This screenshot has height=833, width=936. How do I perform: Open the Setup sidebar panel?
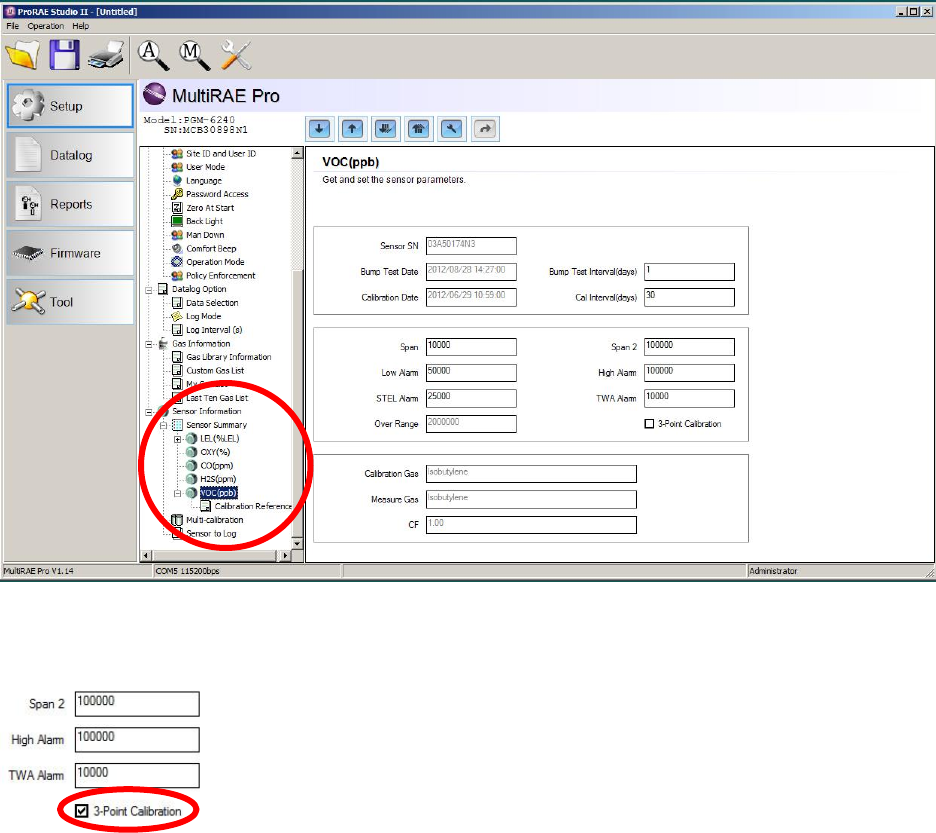click(x=70, y=106)
